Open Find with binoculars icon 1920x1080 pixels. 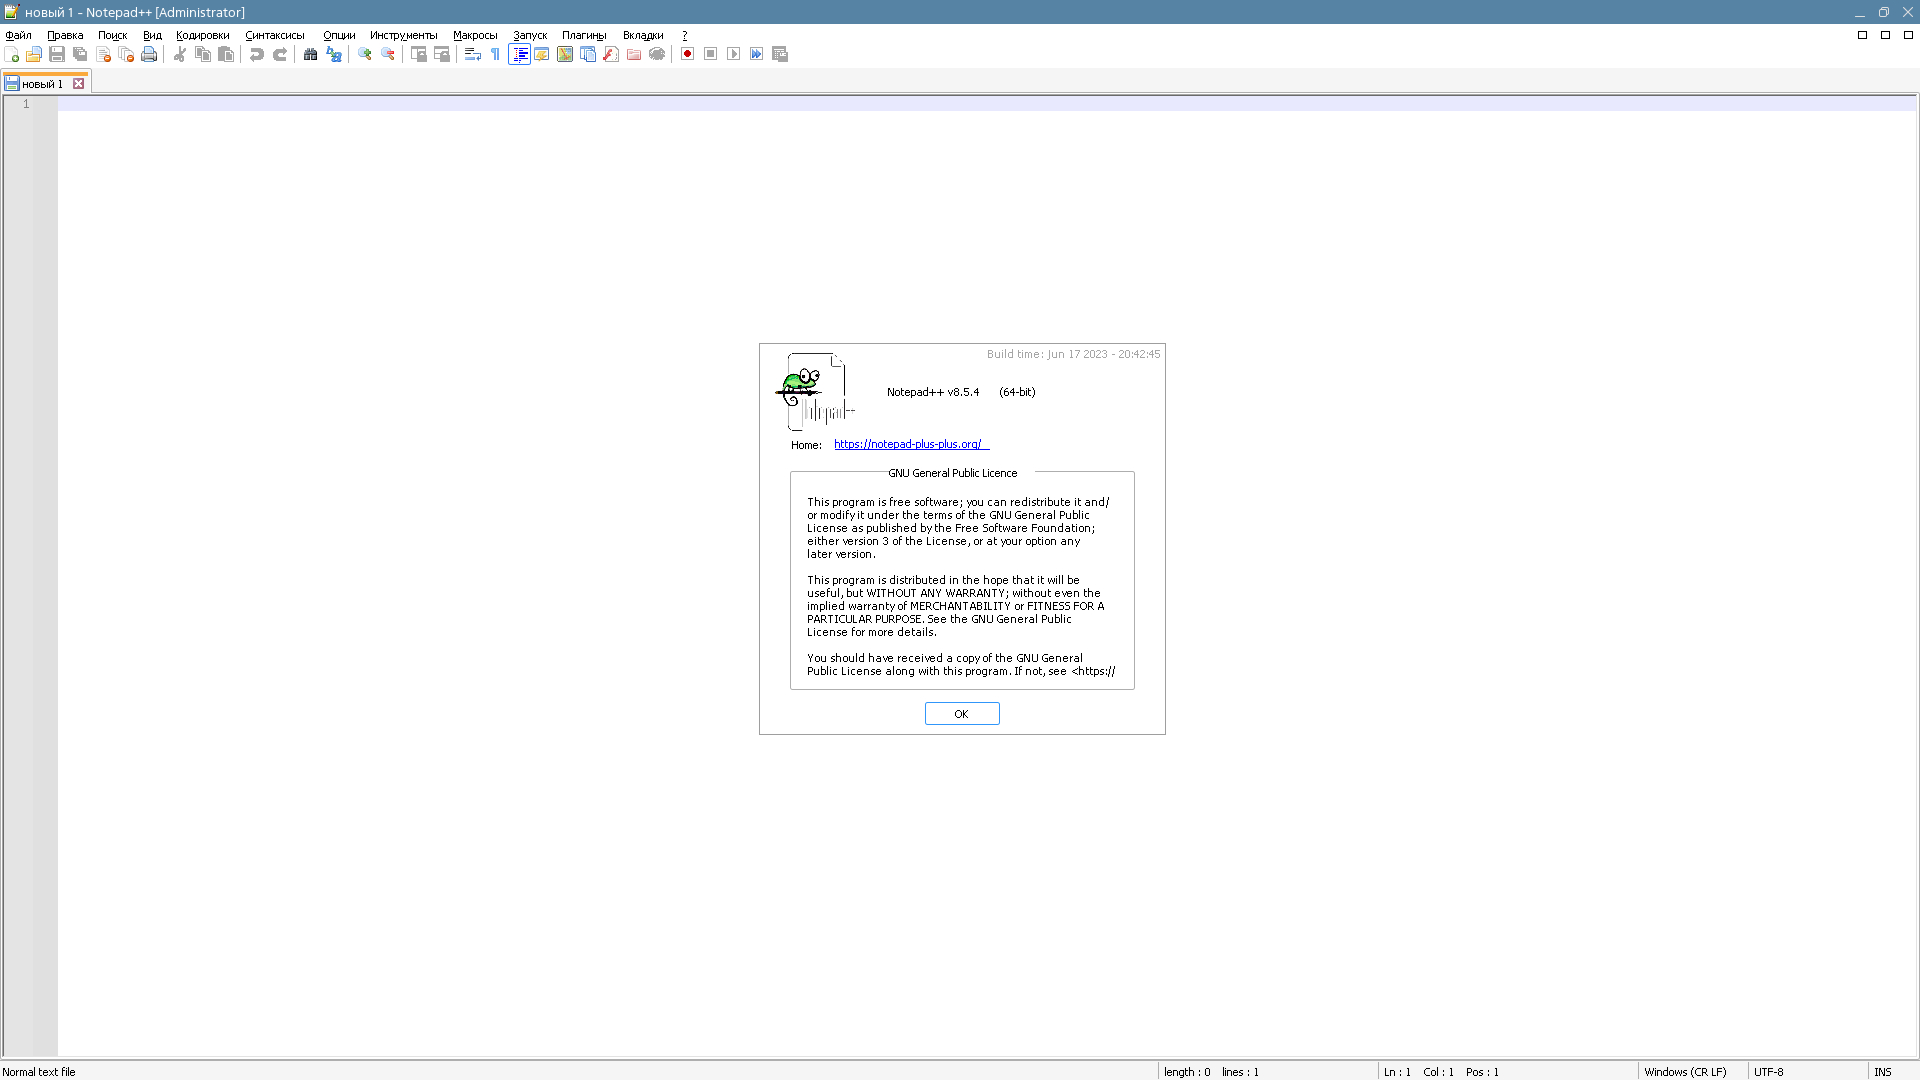pos(311,54)
